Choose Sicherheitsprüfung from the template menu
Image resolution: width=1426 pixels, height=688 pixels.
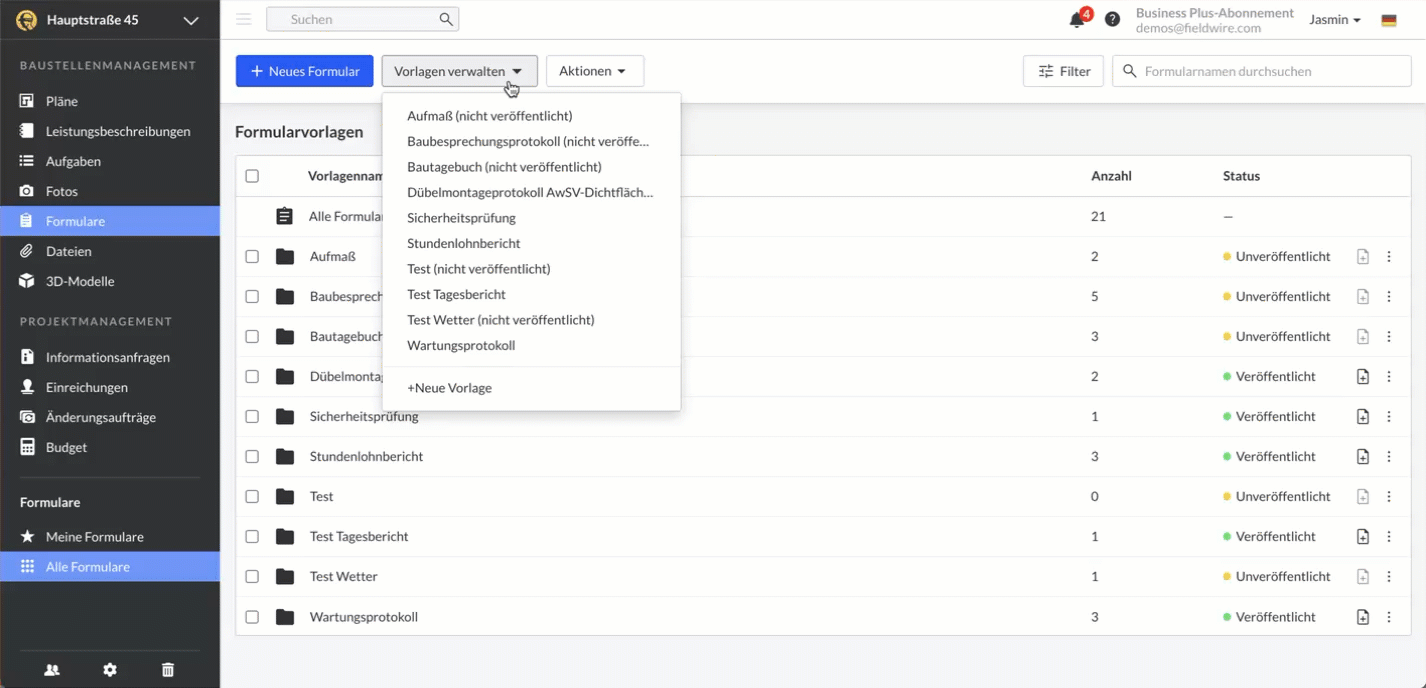(461, 218)
